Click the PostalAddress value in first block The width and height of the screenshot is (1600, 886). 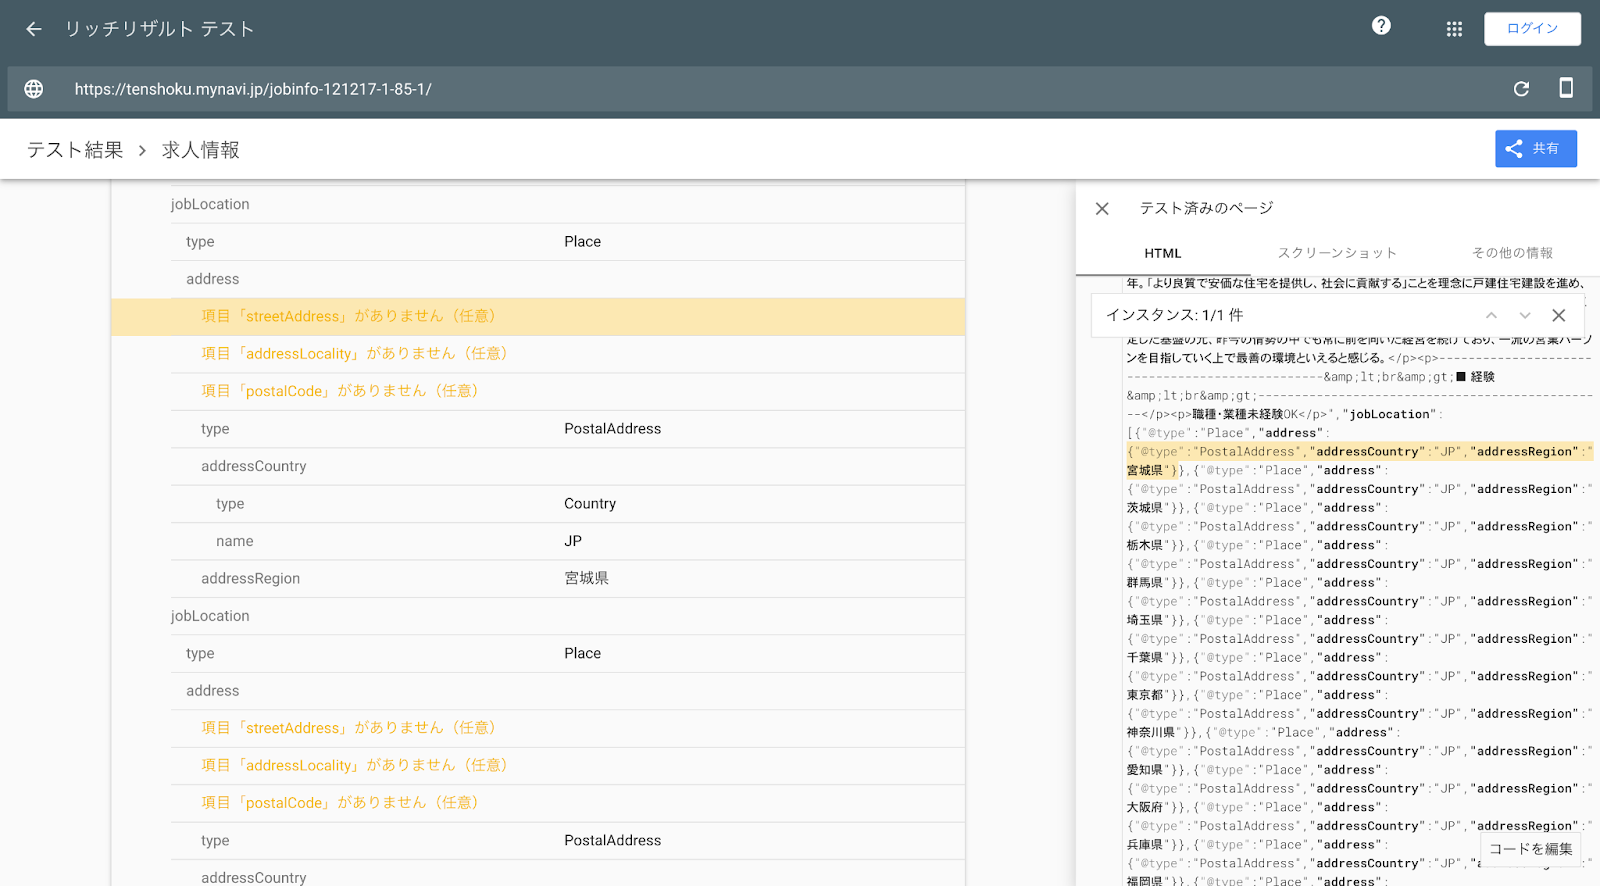pyautogui.click(x=612, y=429)
